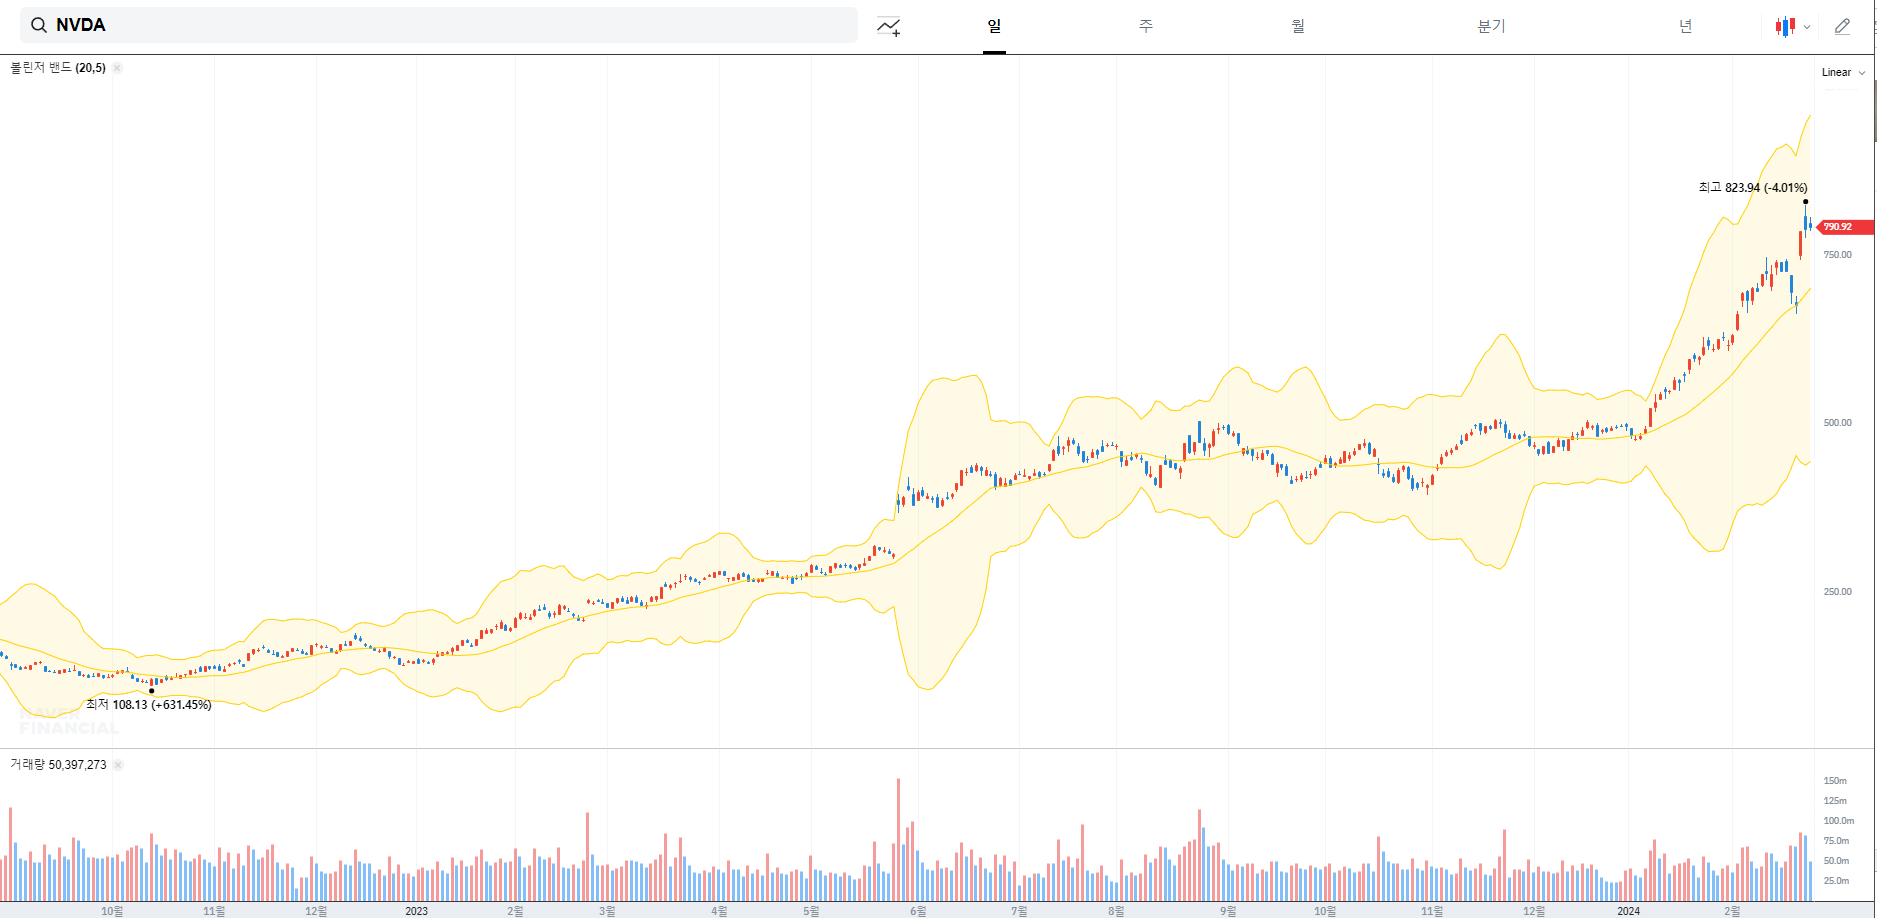1877x918 pixels.
Task: Open the Linear scale dropdown
Action: [1843, 72]
